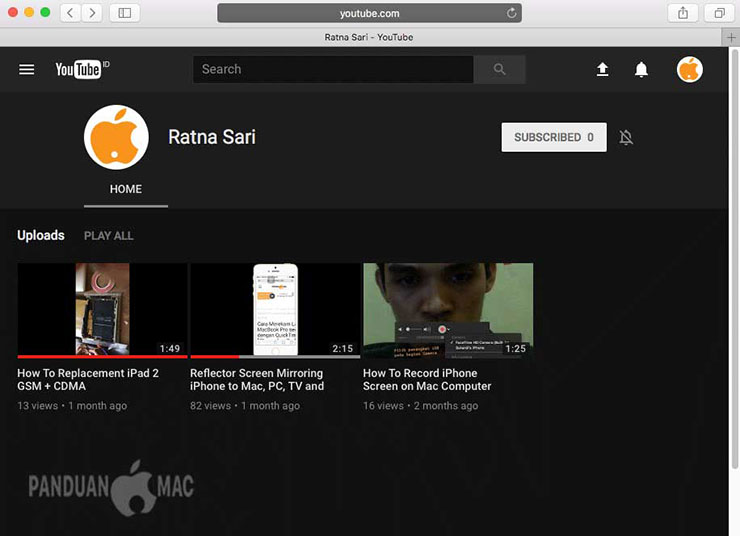740x536 pixels.
Task: Open Reflector Screen Mirroring video thumbnail
Action: pos(275,310)
